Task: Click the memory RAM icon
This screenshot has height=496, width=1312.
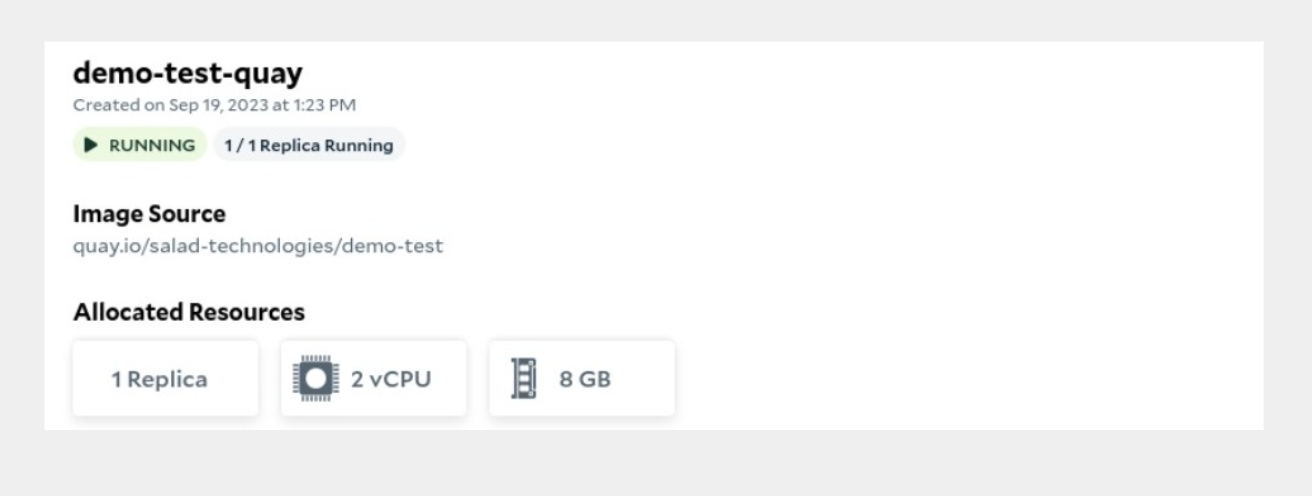Action: point(524,379)
